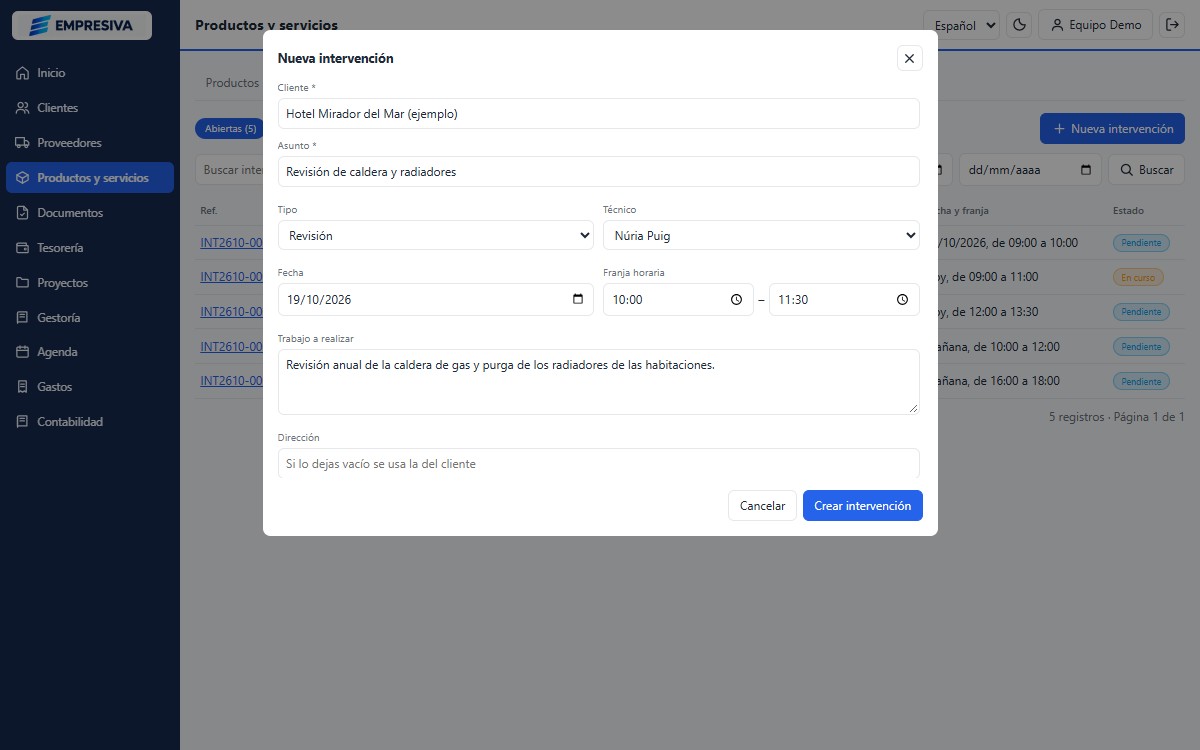The width and height of the screenshot is (1200, 750).
Task: Click the Empresiva logo
Action: coord(82,25)
